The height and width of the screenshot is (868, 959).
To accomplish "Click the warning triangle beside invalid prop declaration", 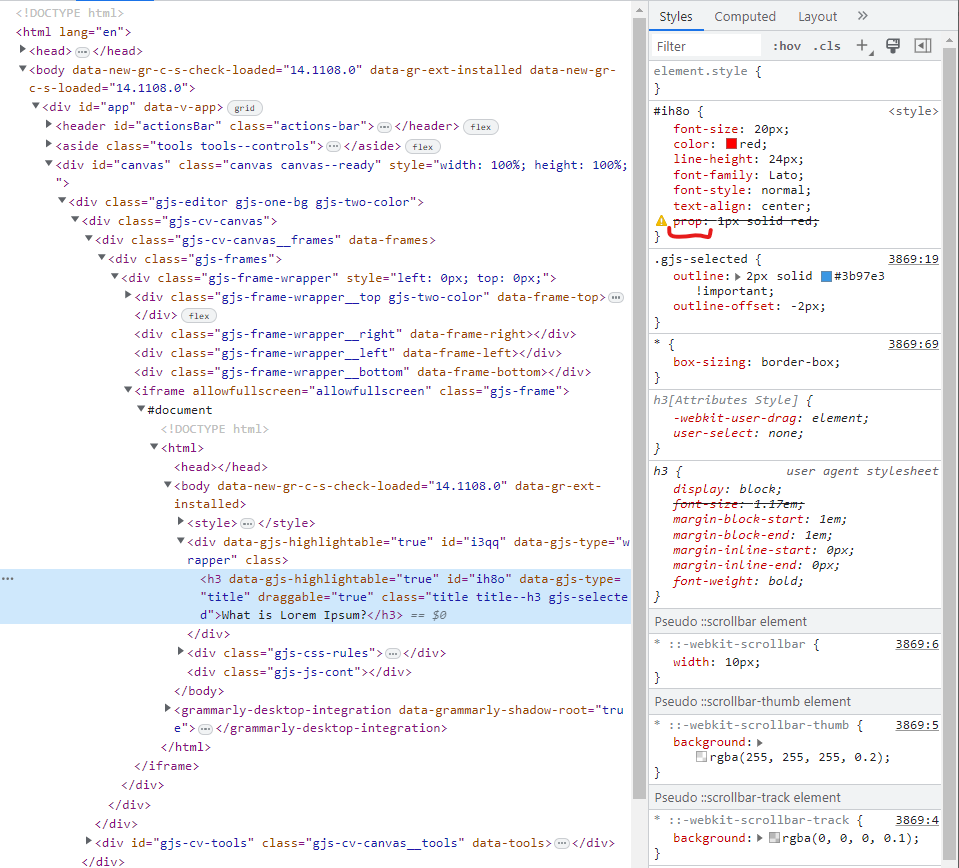I will [660, 220].
